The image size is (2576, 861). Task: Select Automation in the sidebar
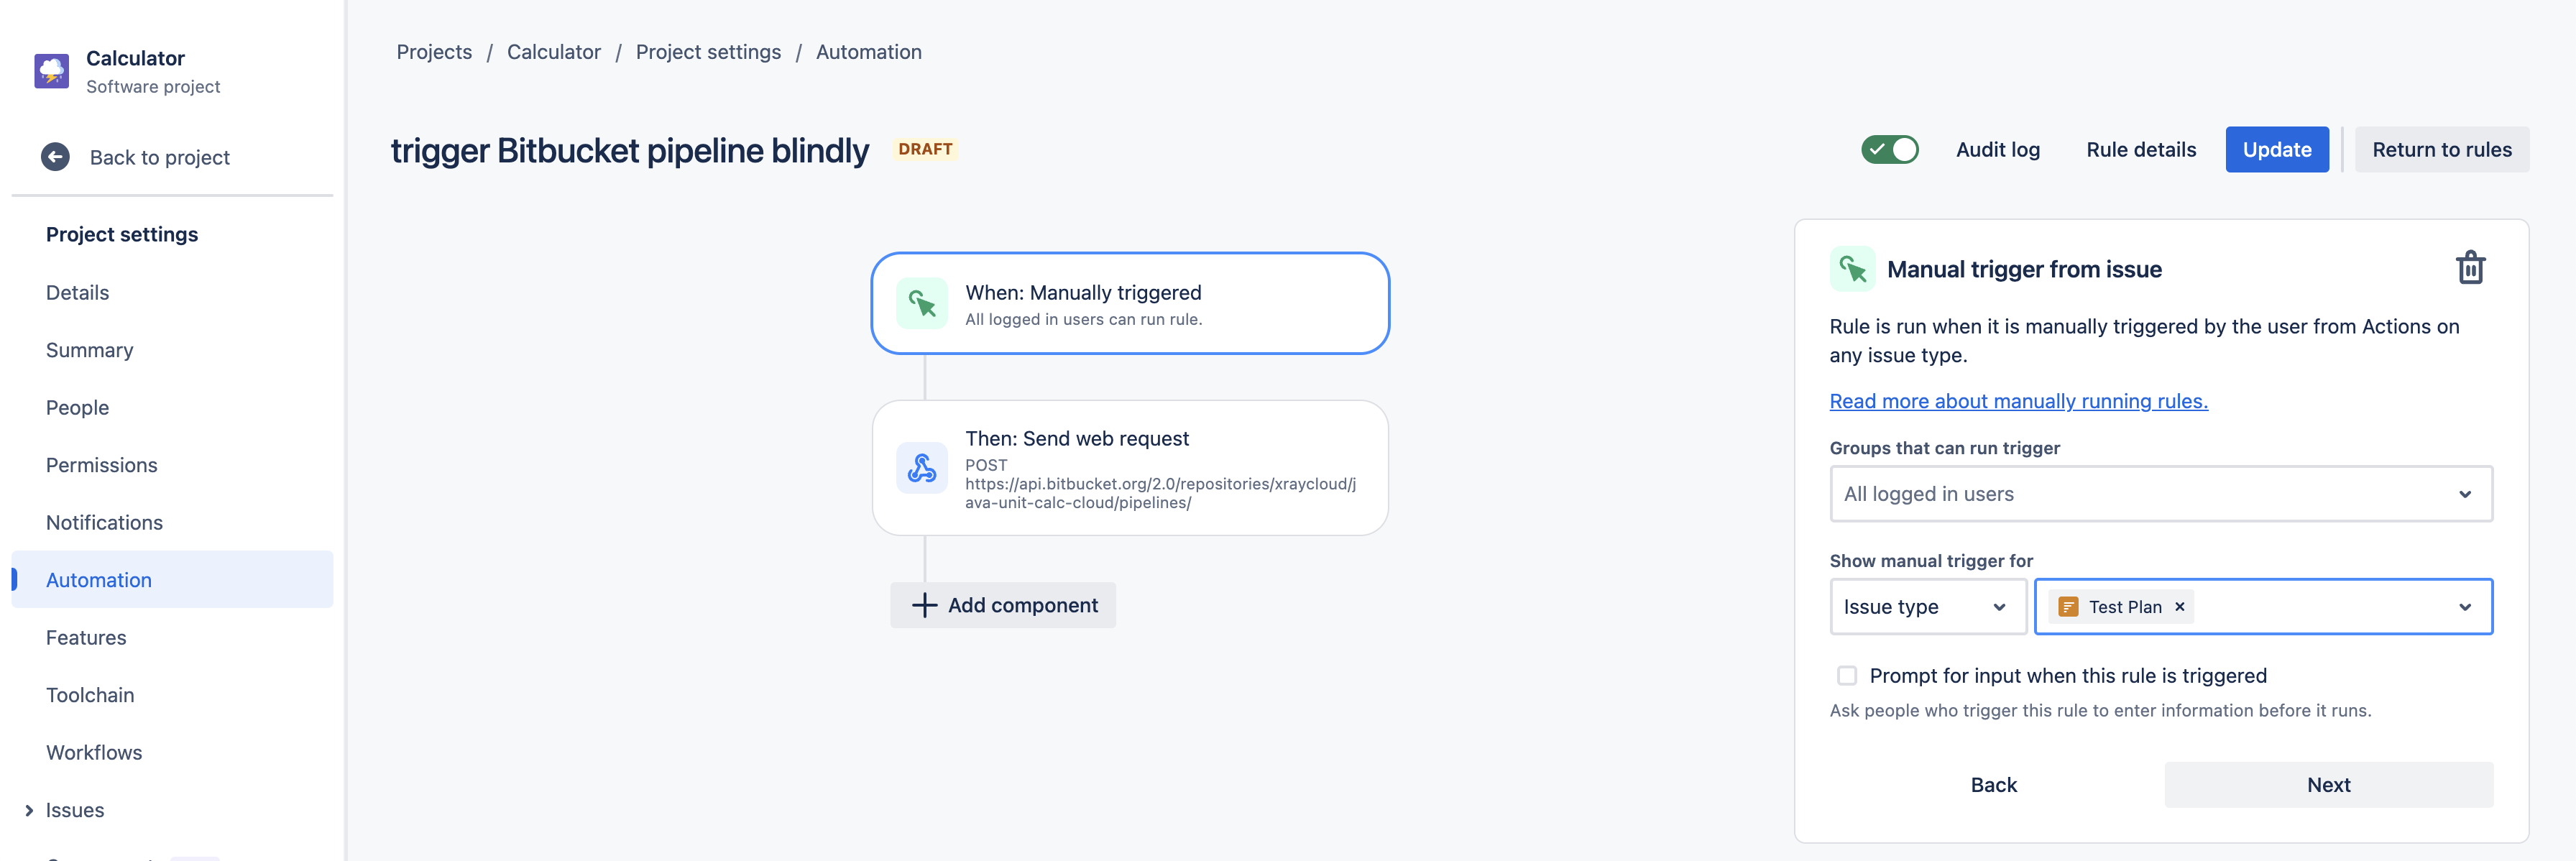[x=172, y=580]
